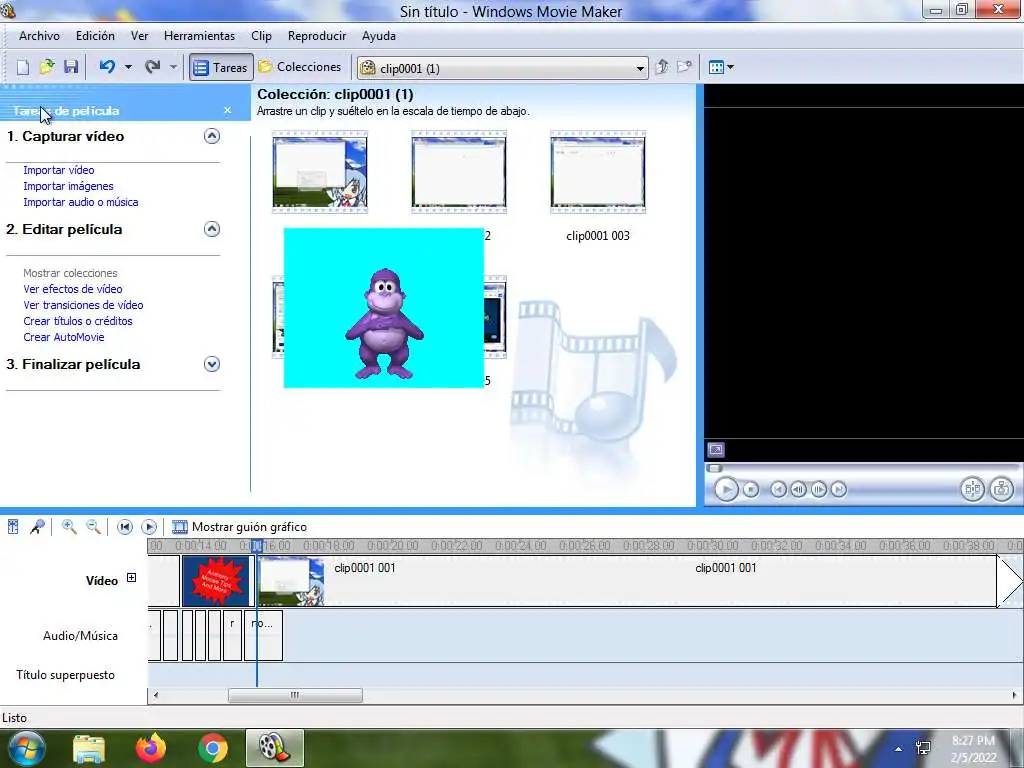Click the Redo arrow icon
The height and width of the screenshot is (768, 1024).
click(153, 67)
